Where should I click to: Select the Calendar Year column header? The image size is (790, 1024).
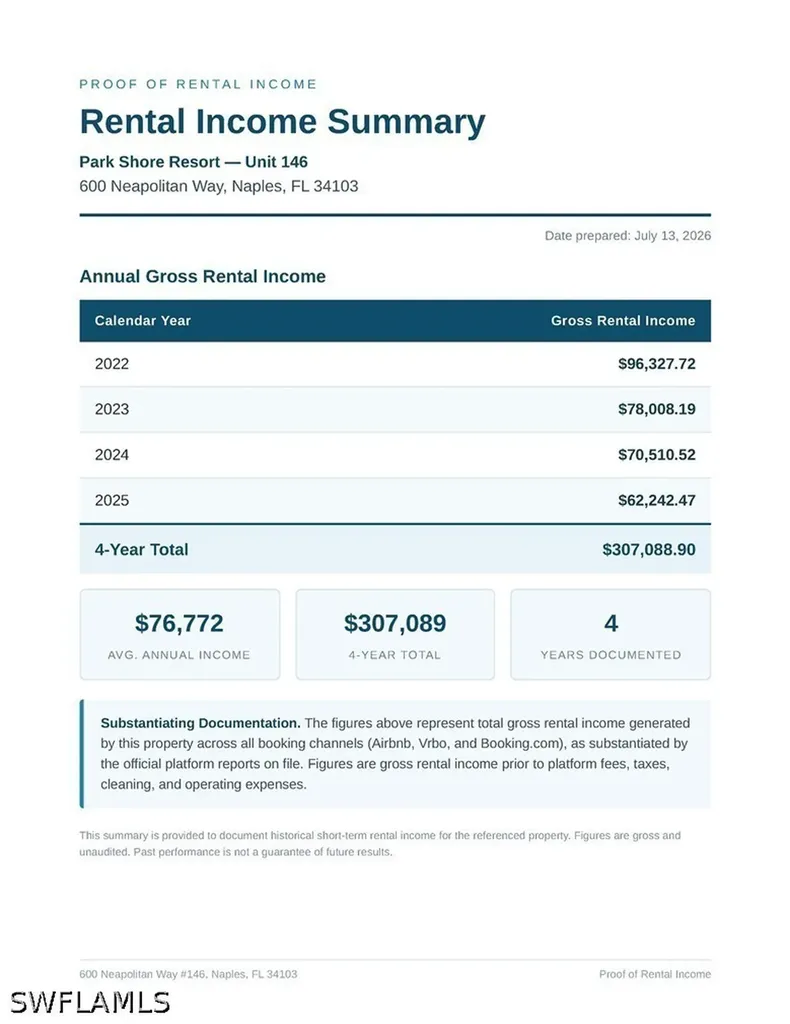(142, 321)
